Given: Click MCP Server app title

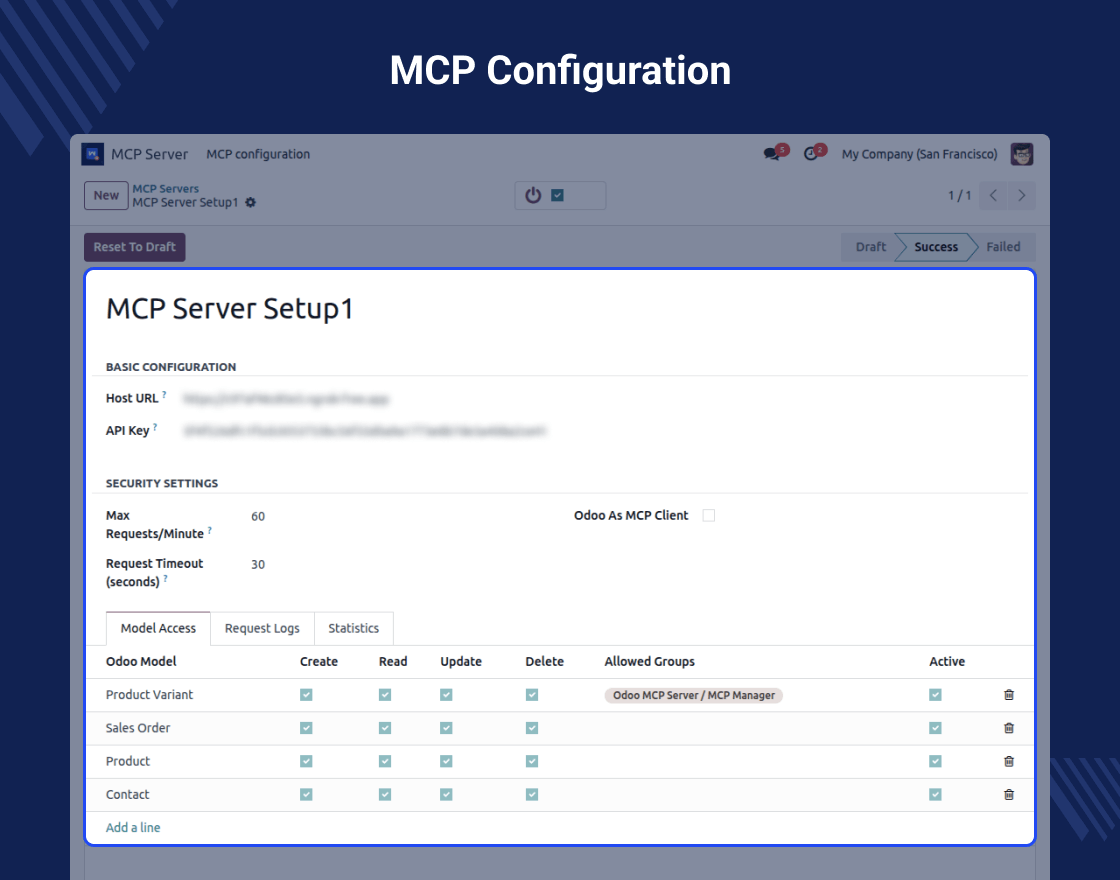Looking at the screenshot, I should click(149, 154).
